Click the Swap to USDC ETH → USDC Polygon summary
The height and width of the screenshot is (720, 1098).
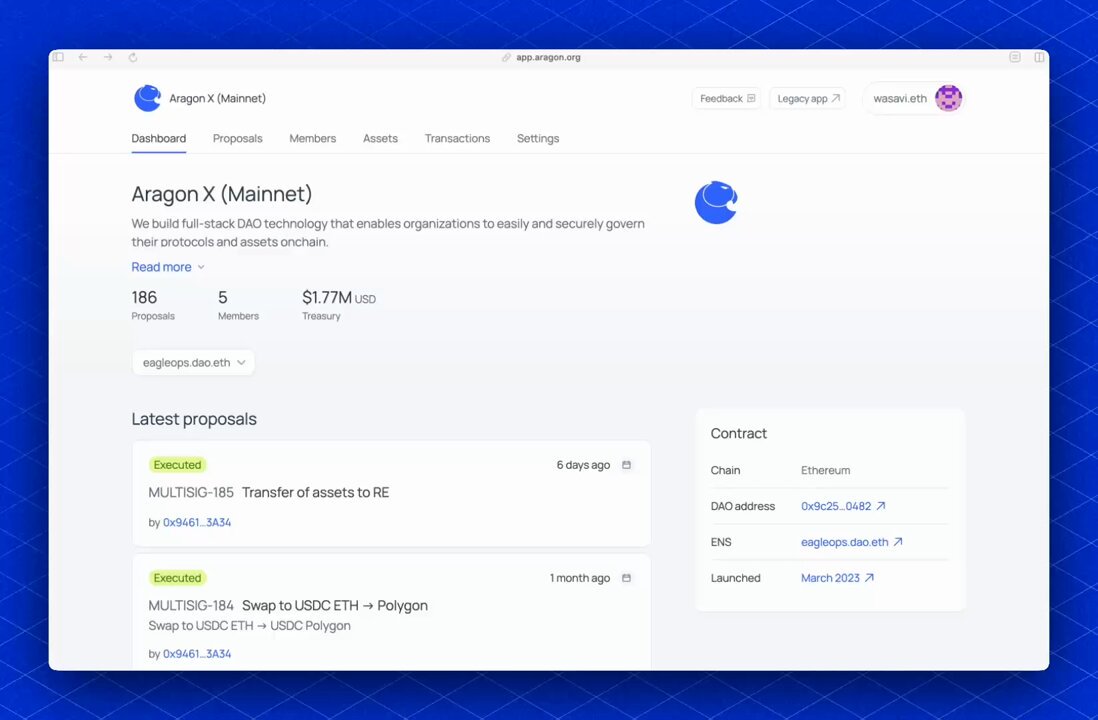pos(249,625)
